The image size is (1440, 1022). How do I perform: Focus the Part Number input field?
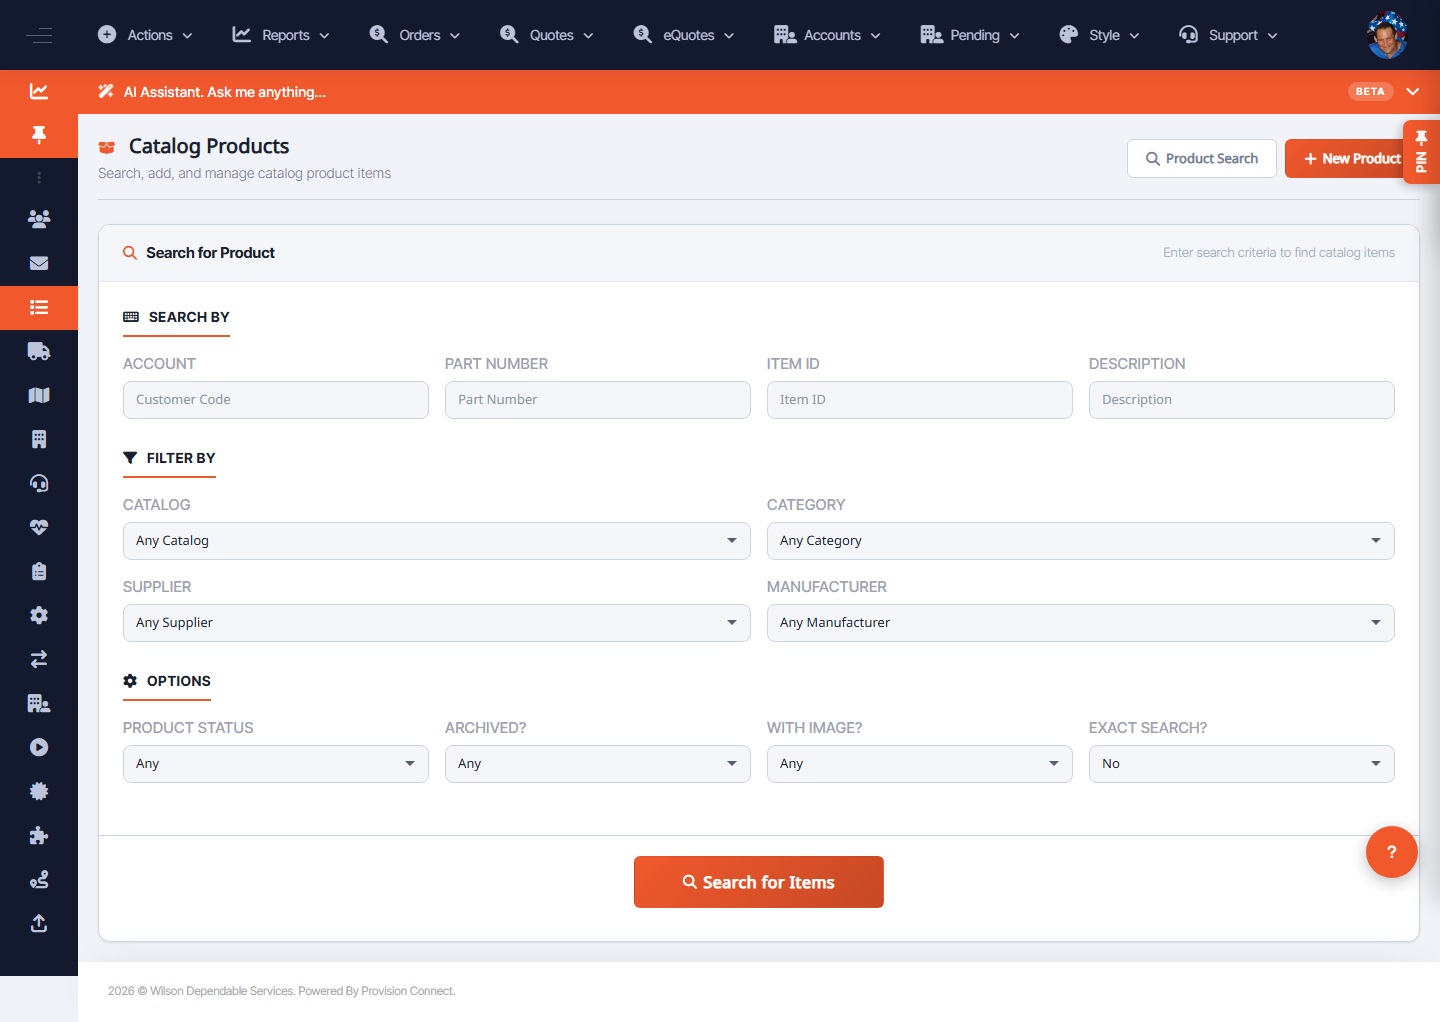pos(598,400)
